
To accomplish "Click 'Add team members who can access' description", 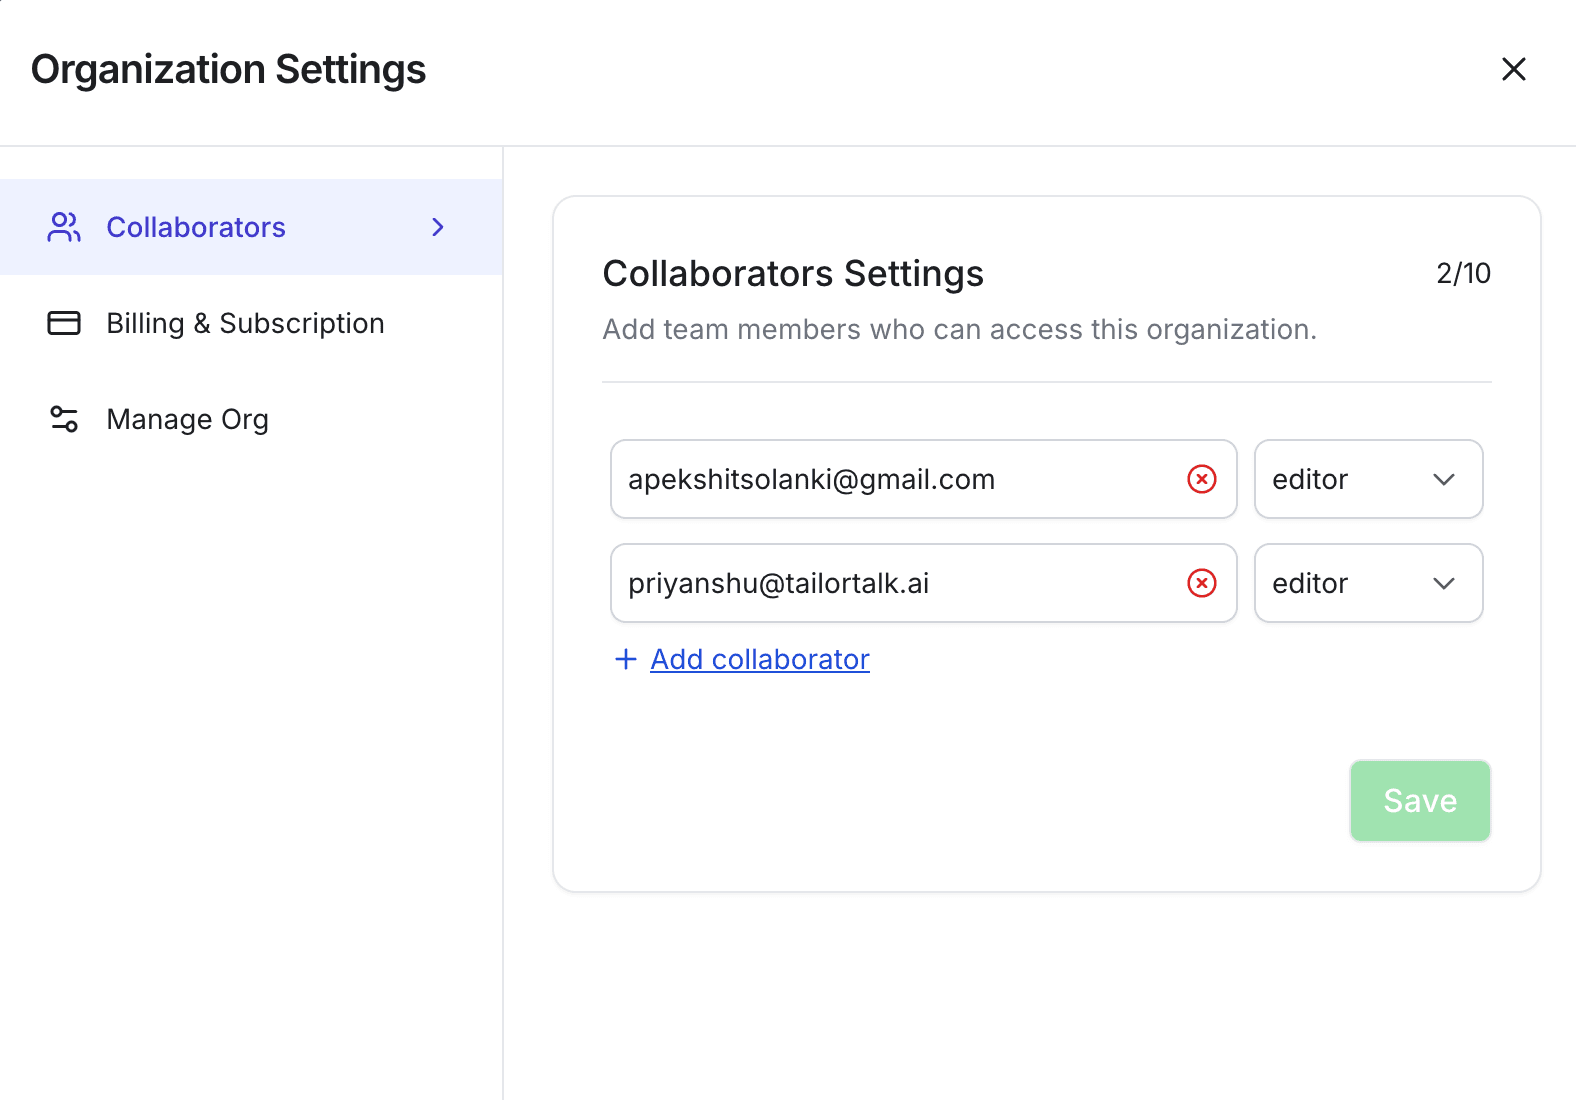I will (x=959, y=329).
